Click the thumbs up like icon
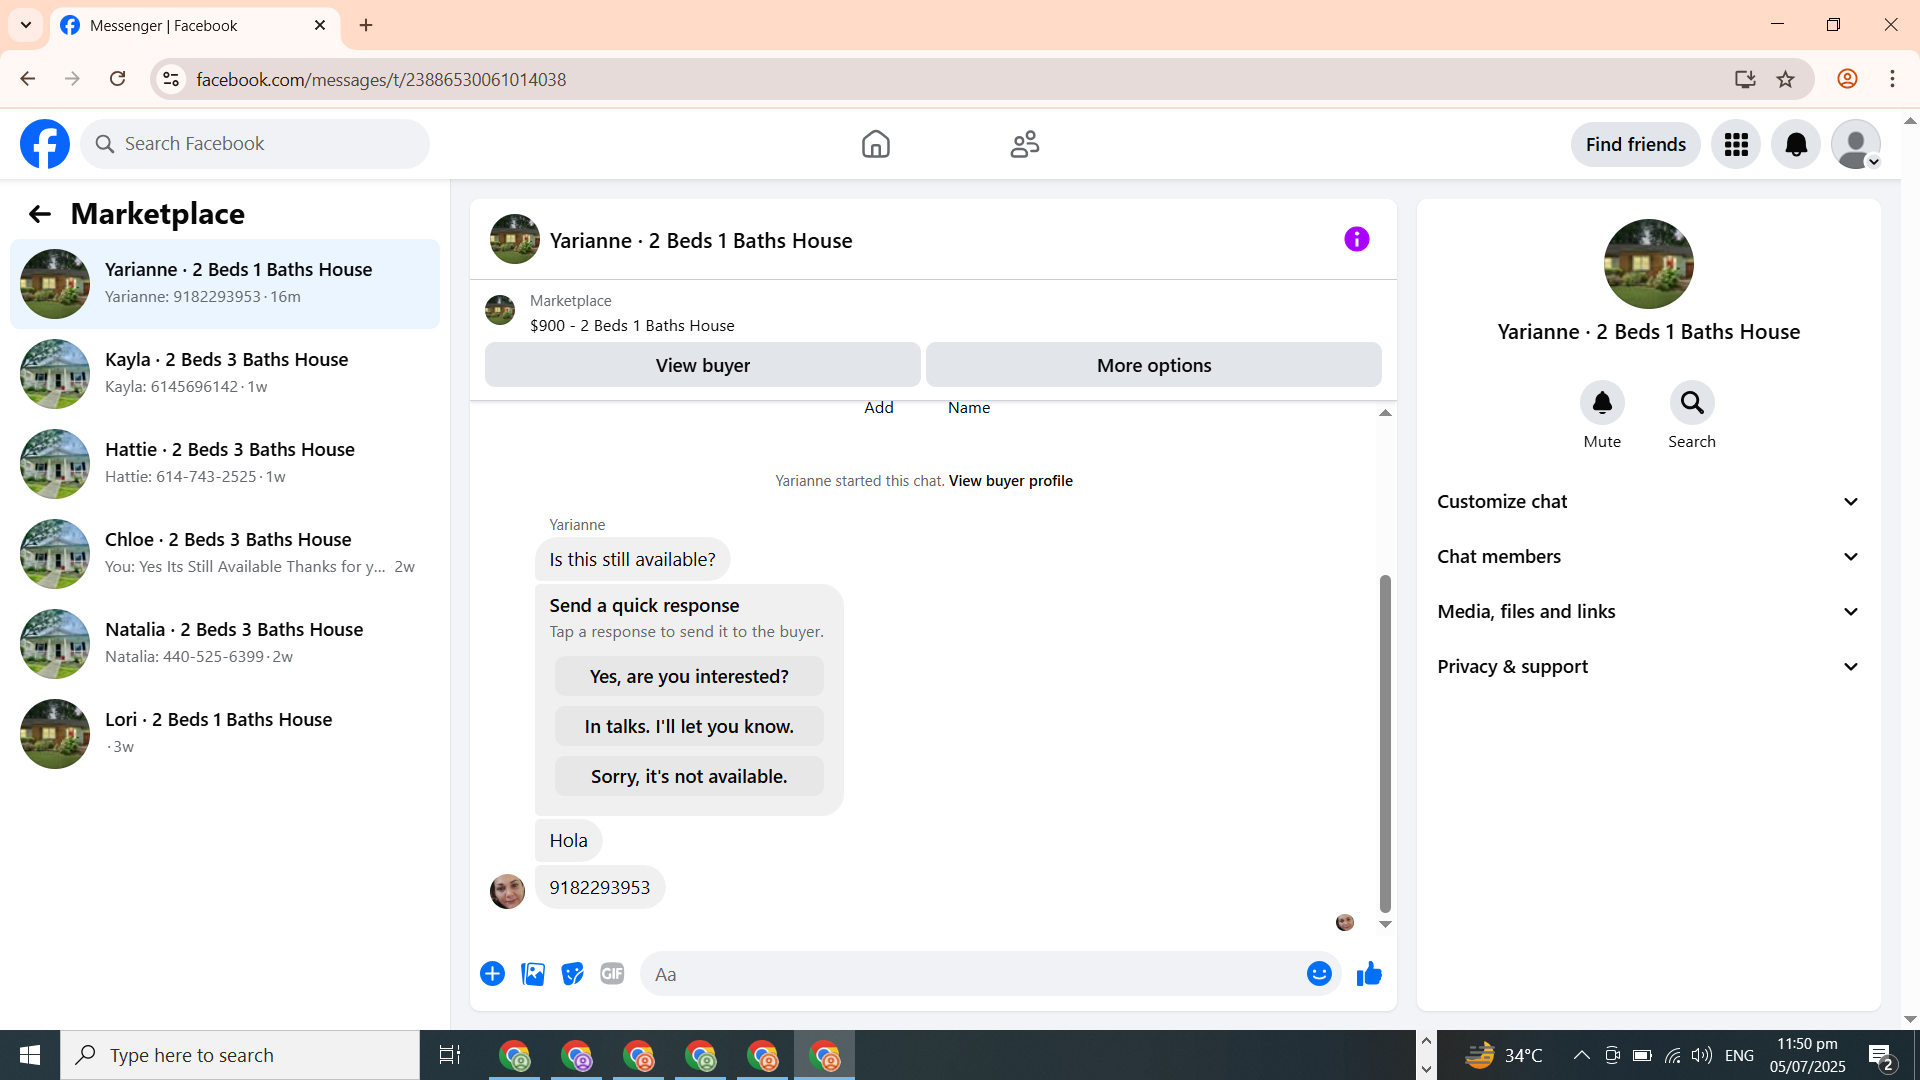The image size is (1920, 1080). tap(1369, 974)
